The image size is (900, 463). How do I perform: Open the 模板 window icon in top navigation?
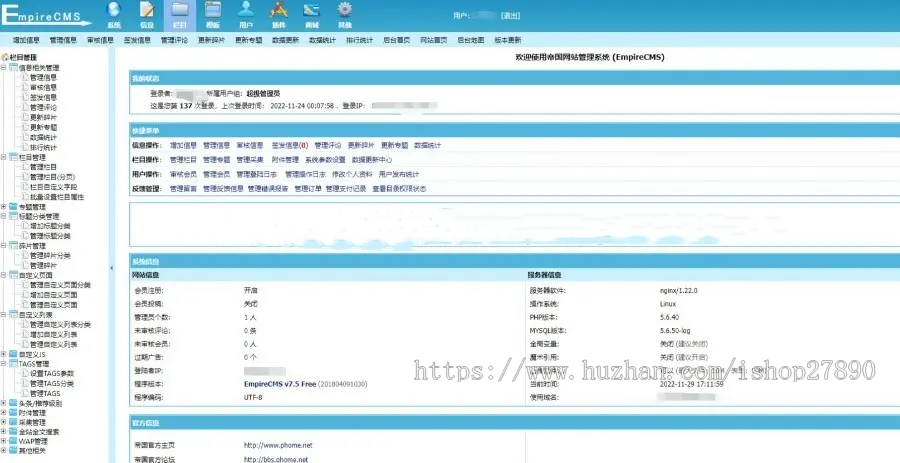(213, 9)
